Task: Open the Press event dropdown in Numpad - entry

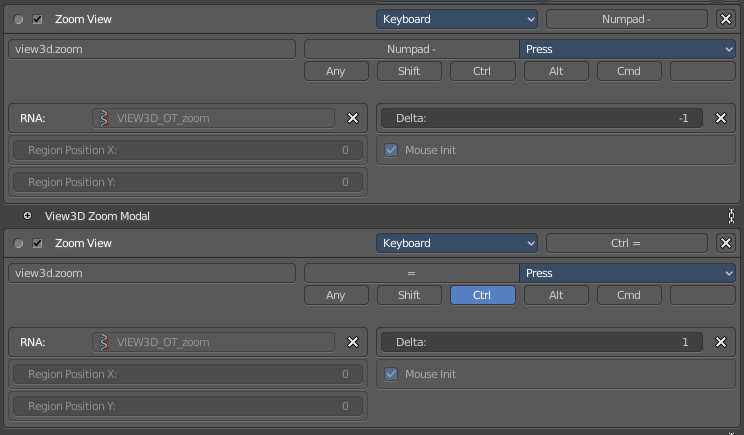Action: pos(627,49)
